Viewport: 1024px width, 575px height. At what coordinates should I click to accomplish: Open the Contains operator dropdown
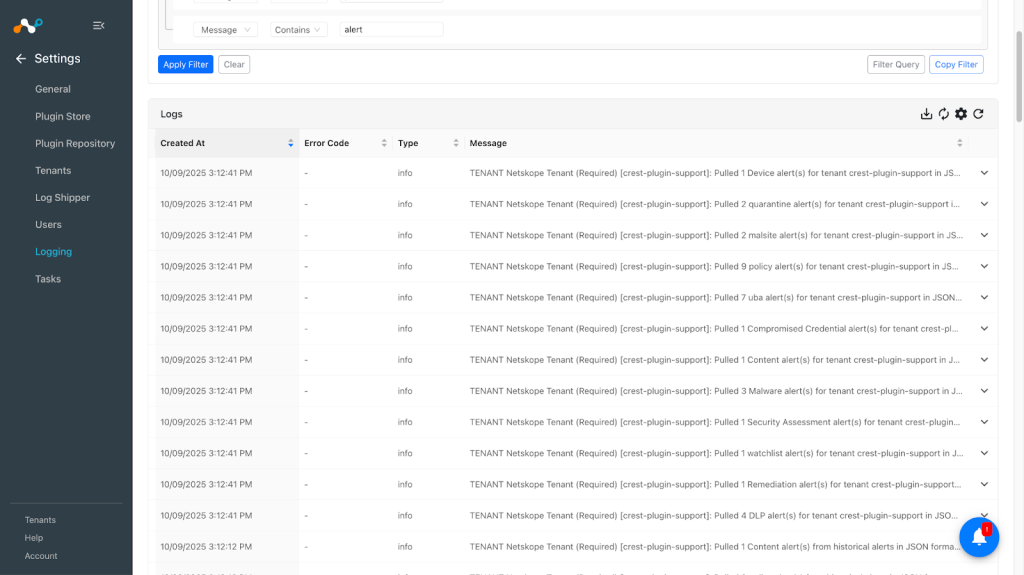point(298,29)
